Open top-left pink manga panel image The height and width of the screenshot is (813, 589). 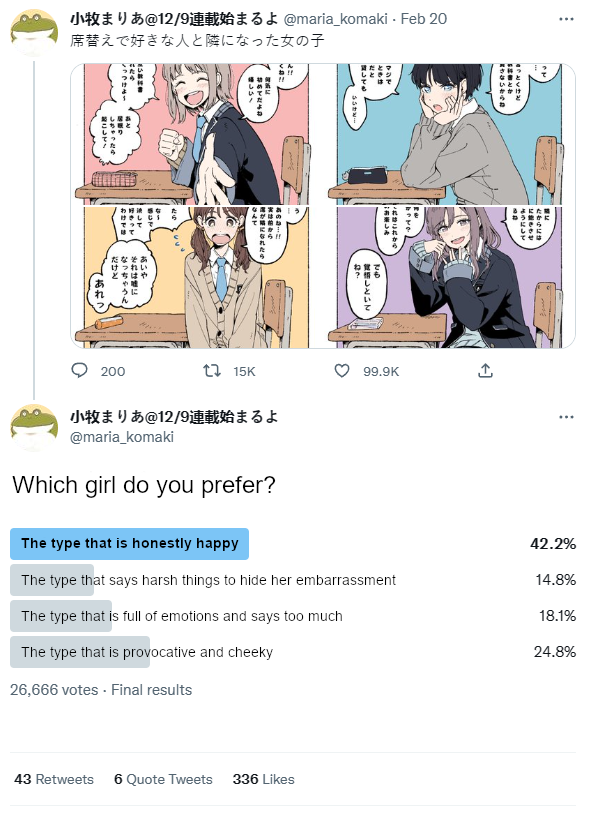[197, 134]
